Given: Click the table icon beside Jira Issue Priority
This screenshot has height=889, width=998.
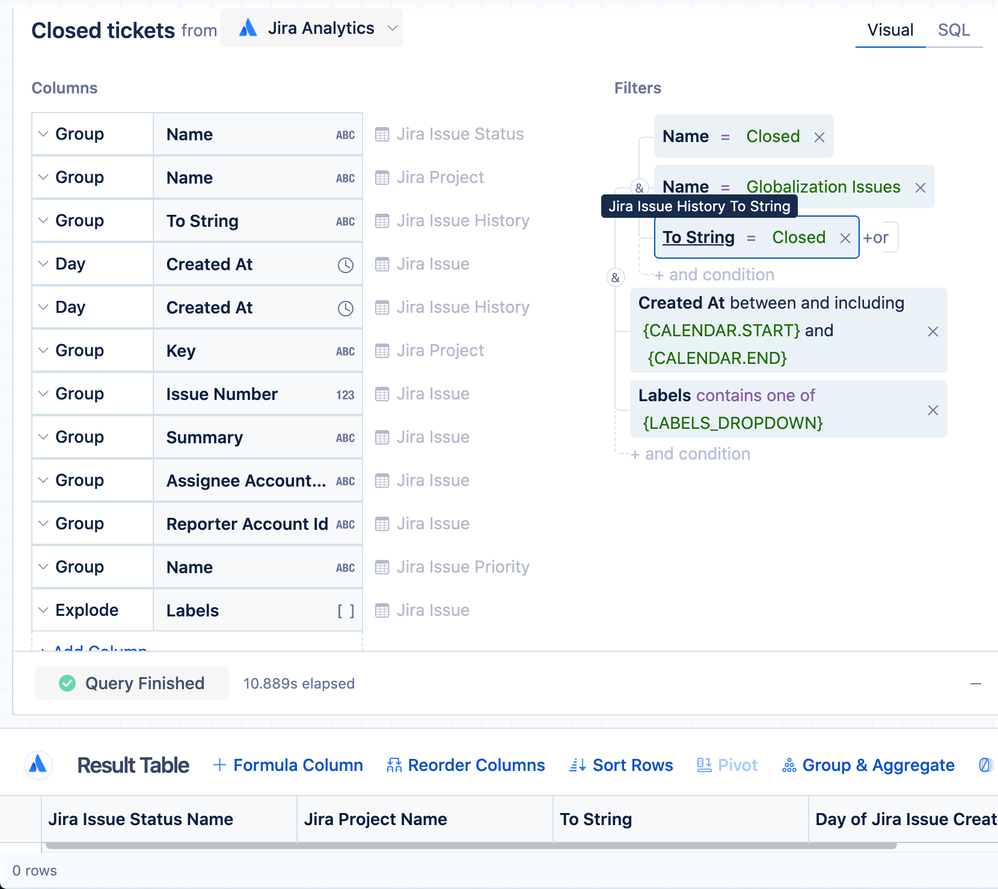Looking at the screenshot, I should tap(382, 567).
